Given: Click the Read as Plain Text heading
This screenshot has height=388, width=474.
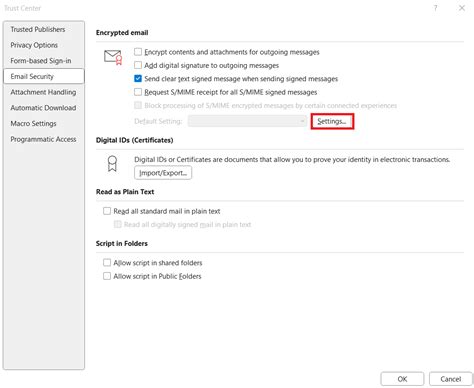Looking at the screenshot, I should 125,192.
